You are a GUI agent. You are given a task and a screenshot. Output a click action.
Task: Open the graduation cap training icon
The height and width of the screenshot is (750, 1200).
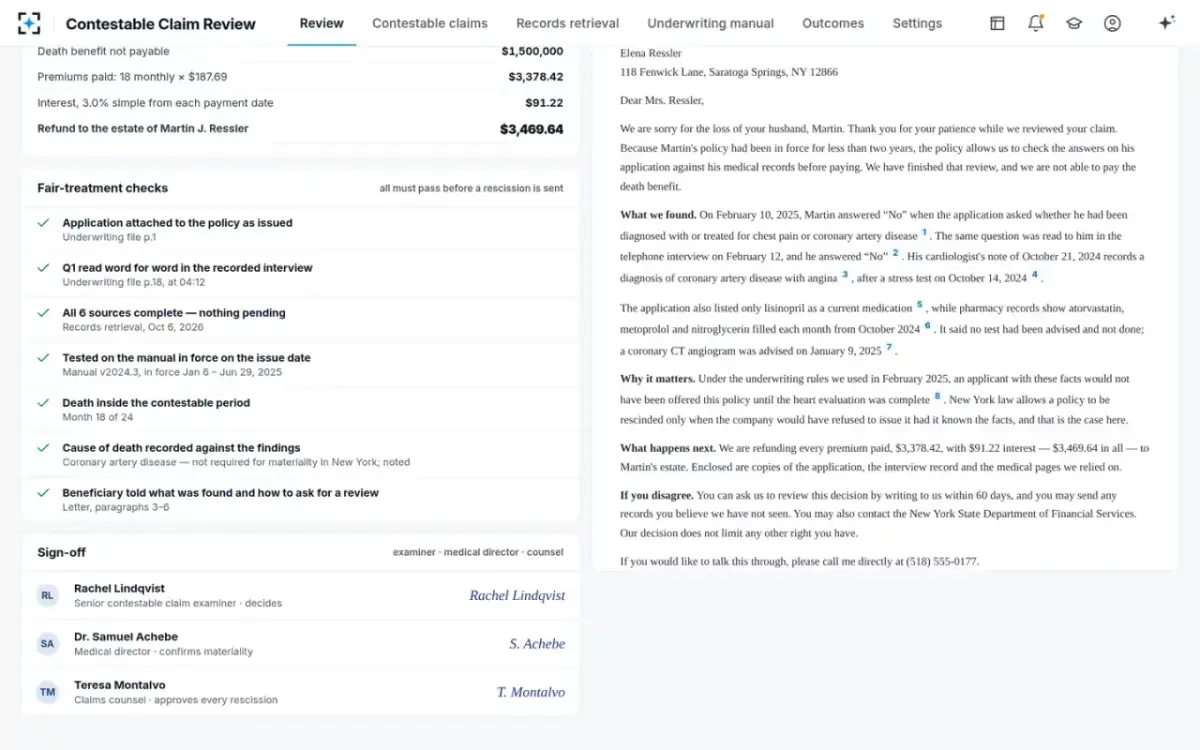click(x=1074, y=23)
